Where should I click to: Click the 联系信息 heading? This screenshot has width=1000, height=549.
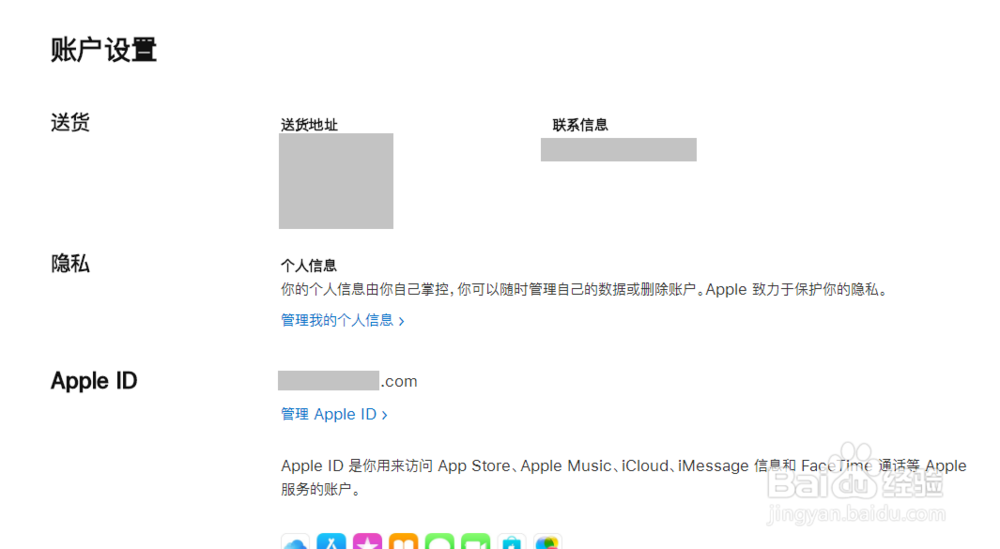[x=580, y=125]
